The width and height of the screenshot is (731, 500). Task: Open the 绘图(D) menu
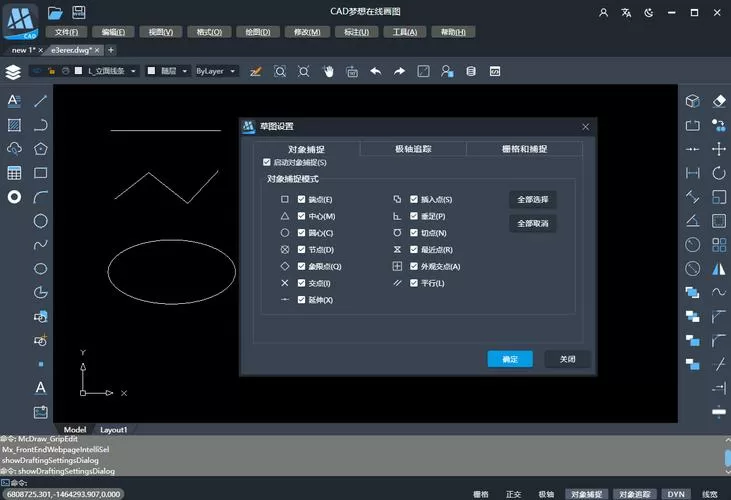click(x=258, y=32)
